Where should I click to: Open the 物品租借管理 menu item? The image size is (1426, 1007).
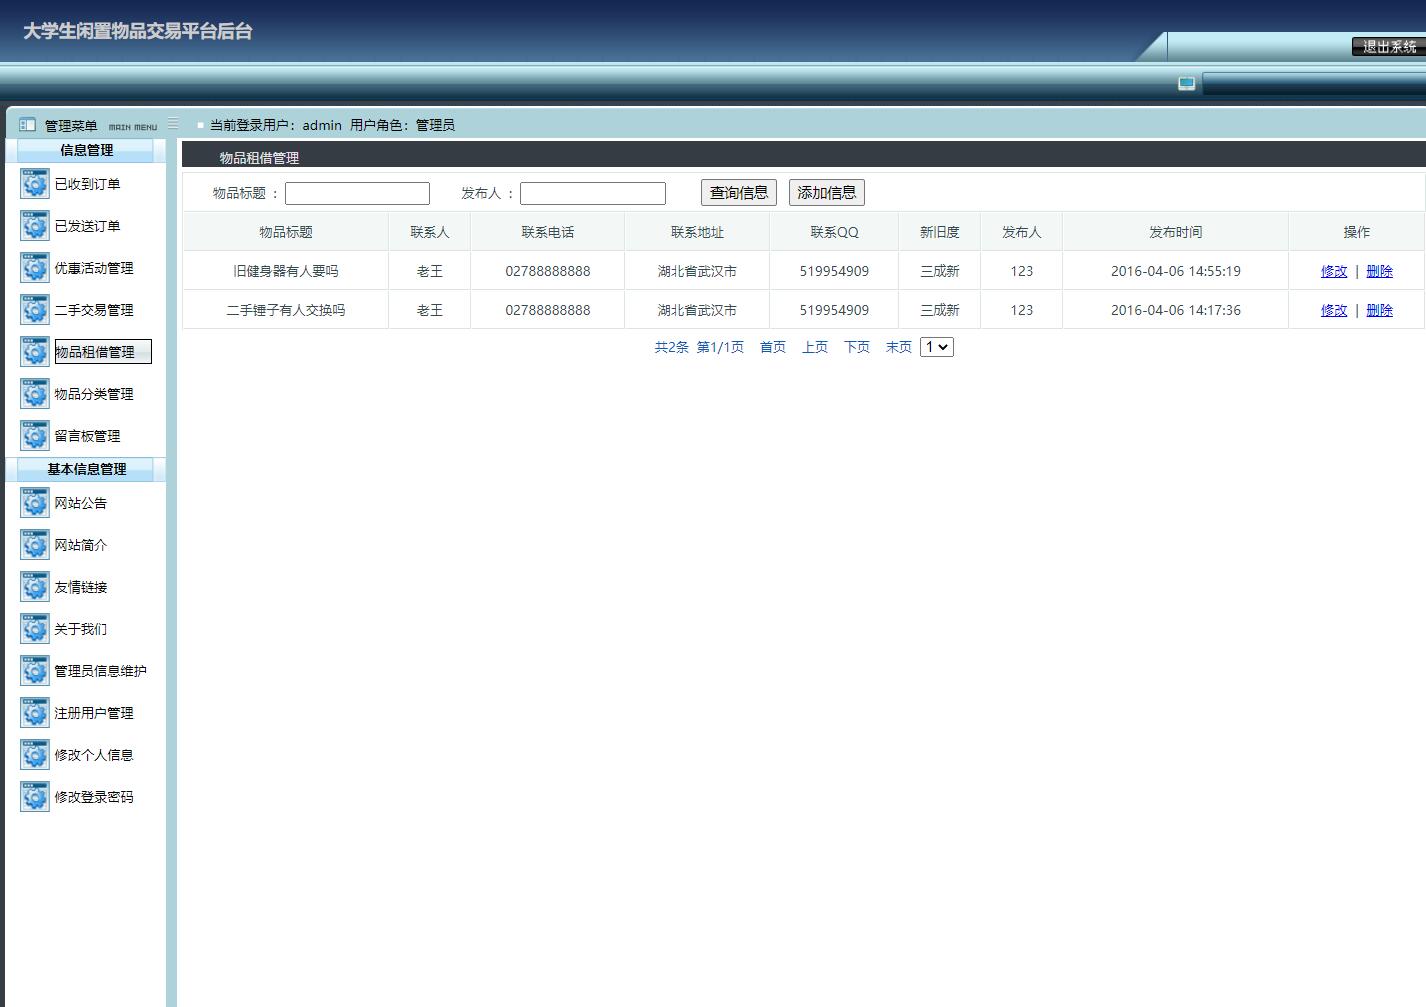tap(101, 351)
